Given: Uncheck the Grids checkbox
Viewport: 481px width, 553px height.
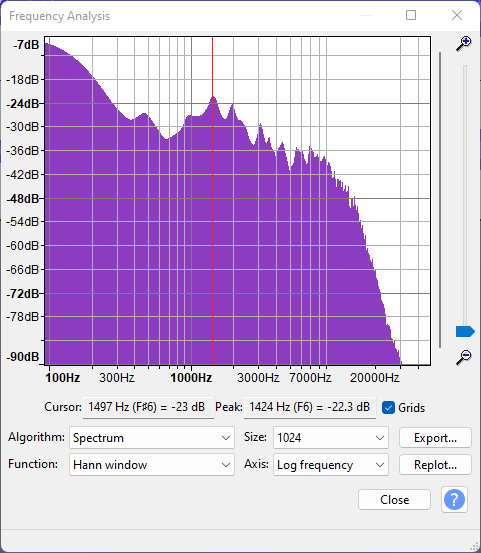Looking at the screenshot, I should coord(388,408).
